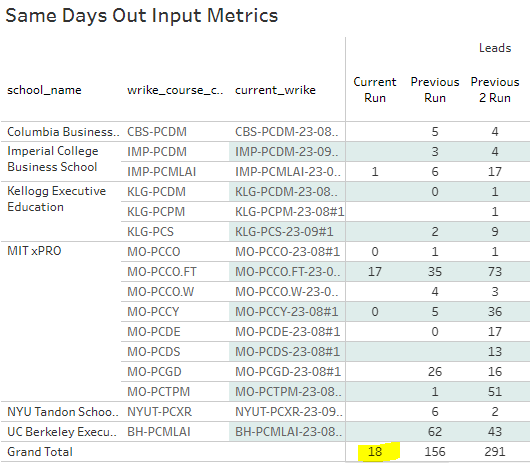
Task: Select the MO-PCTPM course code
Action: click(159, 392)
